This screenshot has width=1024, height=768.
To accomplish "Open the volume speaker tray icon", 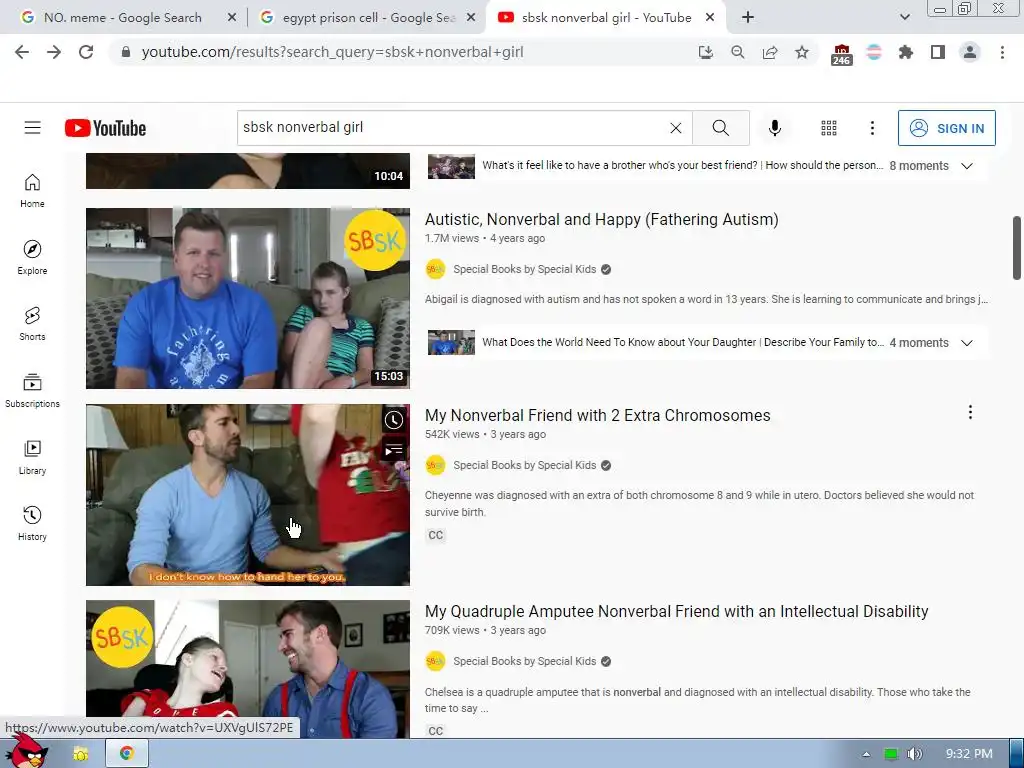I will (x=915, y=754).
